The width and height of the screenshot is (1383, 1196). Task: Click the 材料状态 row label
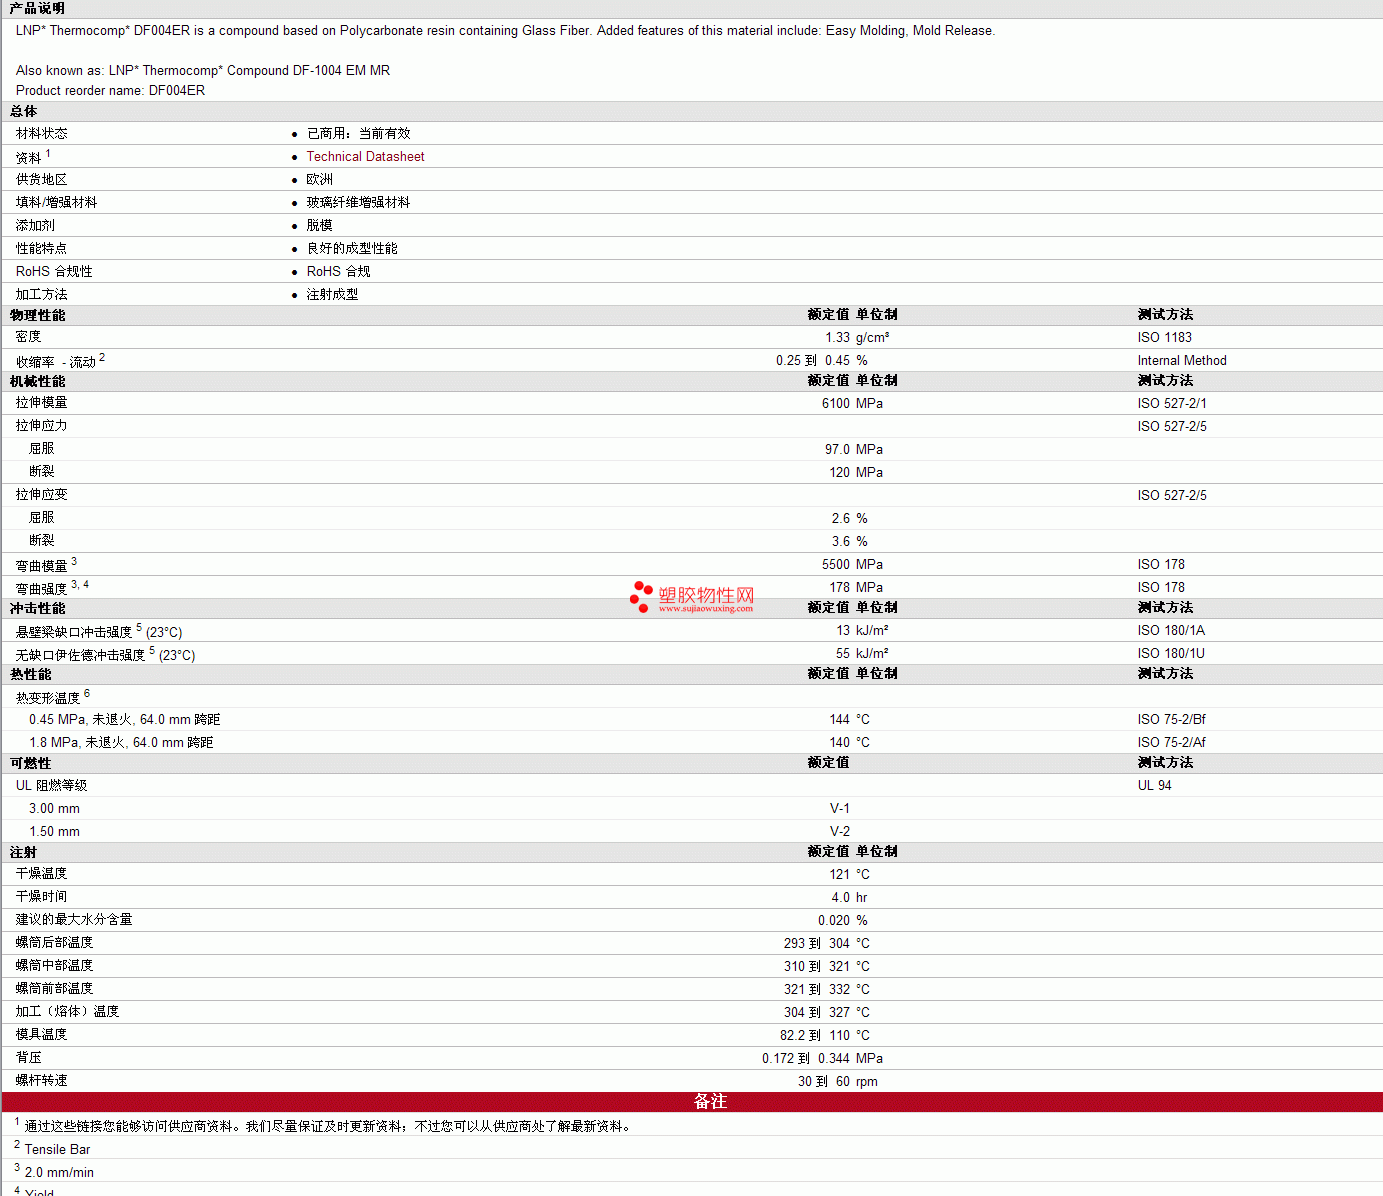[42, 134]
